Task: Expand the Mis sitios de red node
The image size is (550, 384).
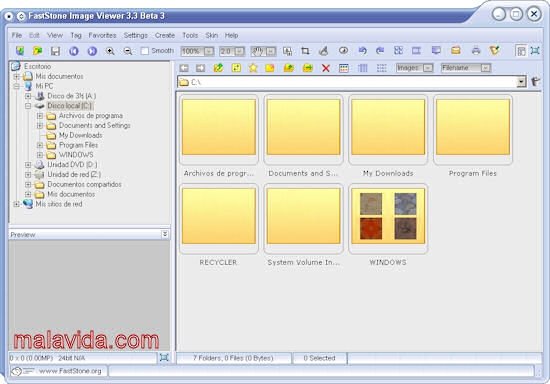Action: click(16, 204)
